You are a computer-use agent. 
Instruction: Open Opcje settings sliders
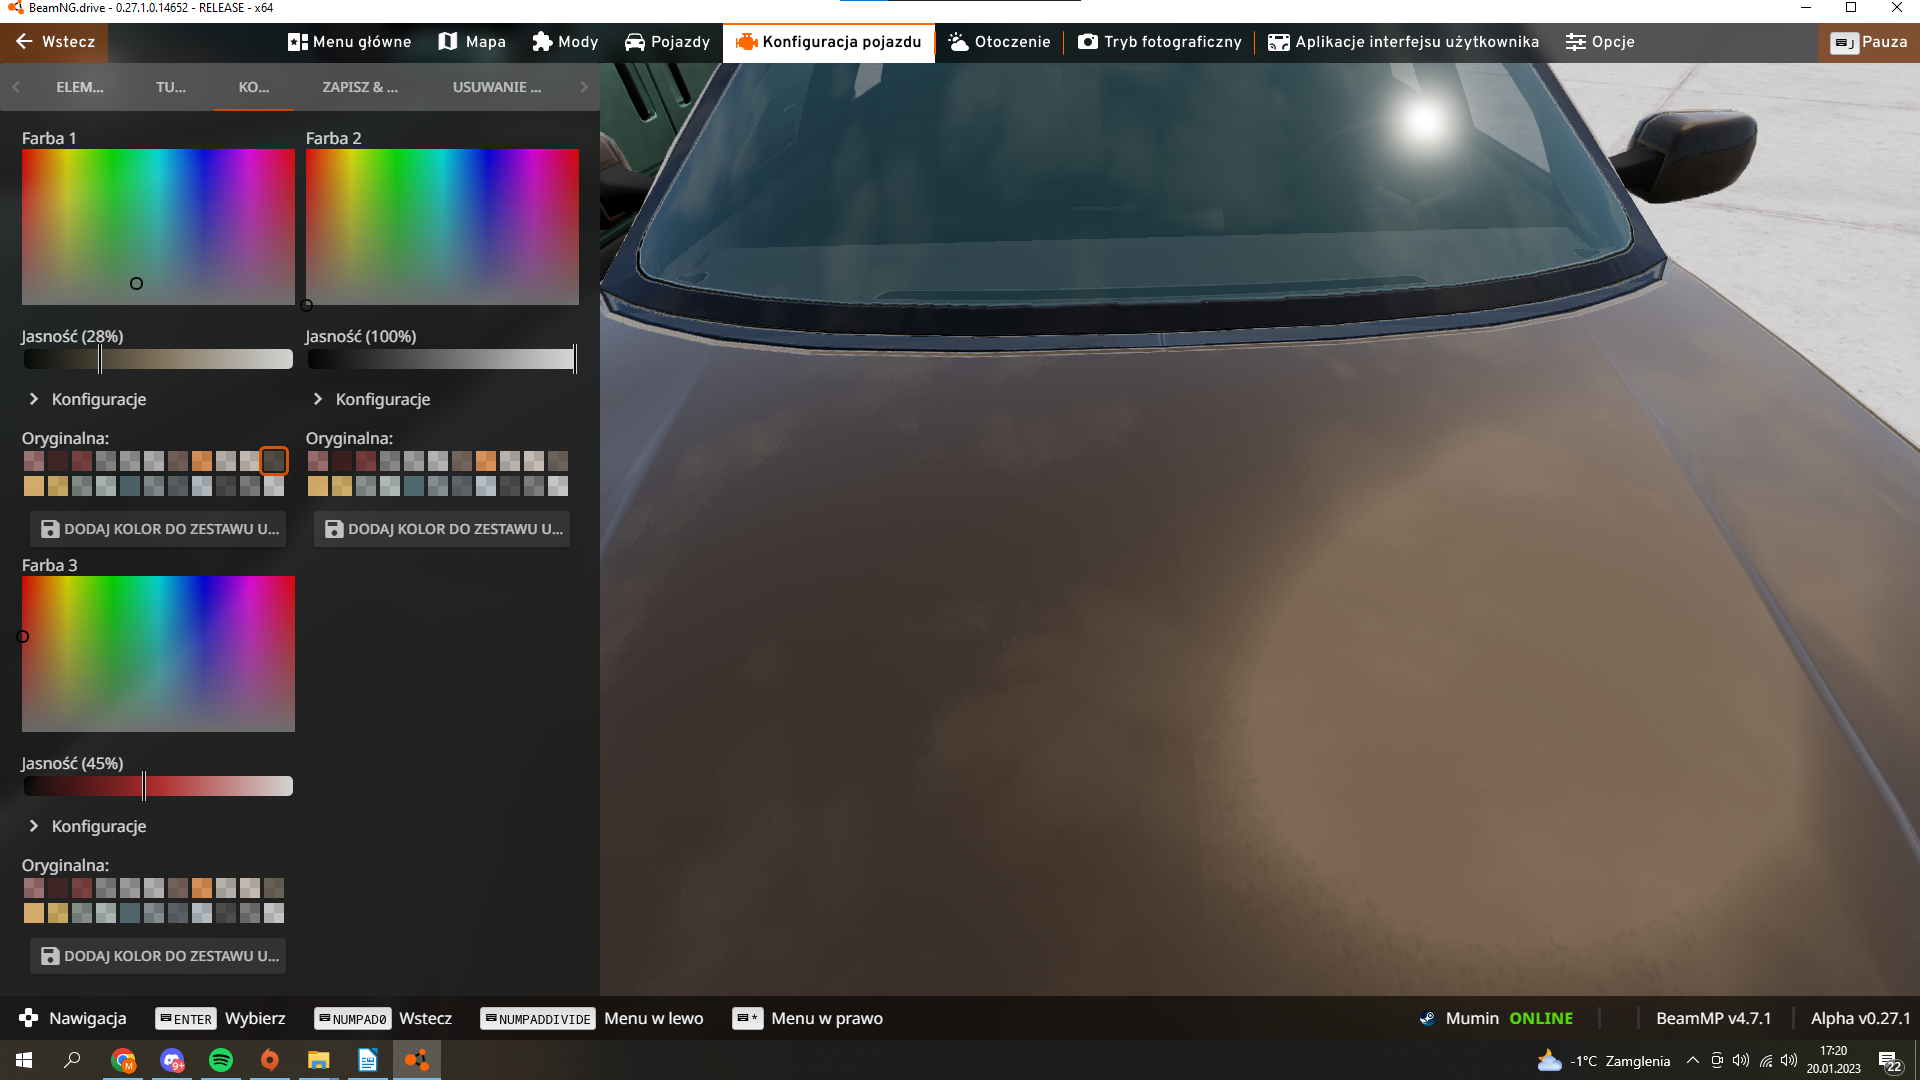pos(1600,42)
